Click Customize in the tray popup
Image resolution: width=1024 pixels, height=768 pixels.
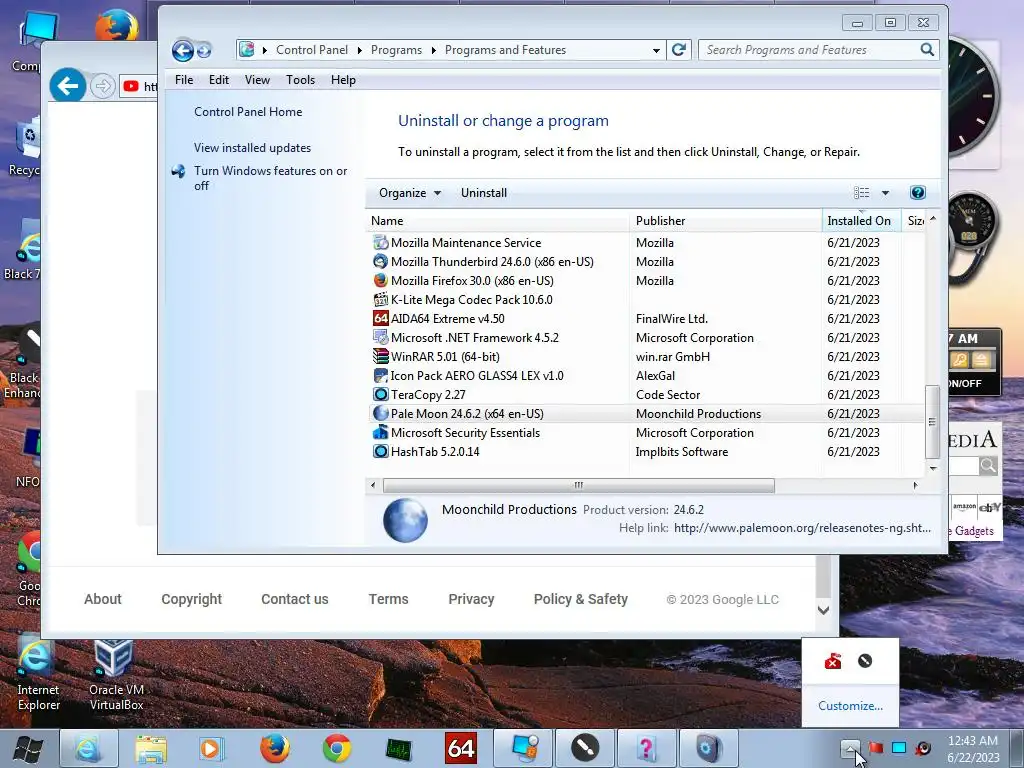point(850,706)
